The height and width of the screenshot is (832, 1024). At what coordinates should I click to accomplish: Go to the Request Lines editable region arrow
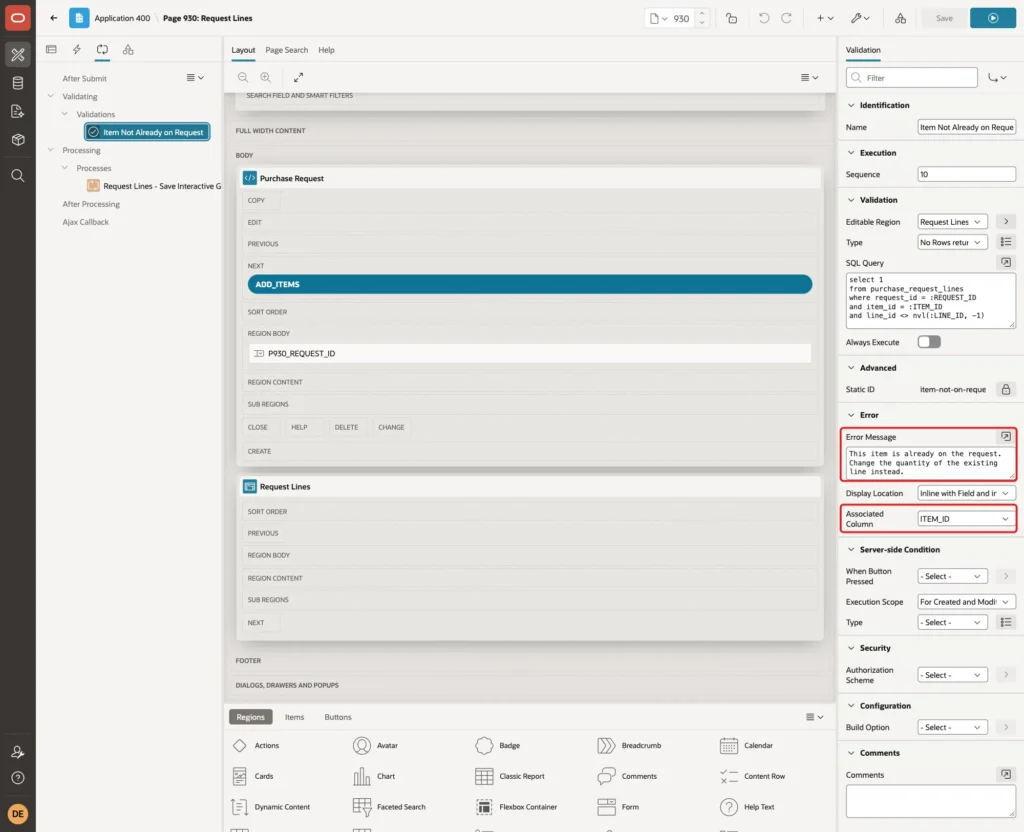(x=1006, y=222)
